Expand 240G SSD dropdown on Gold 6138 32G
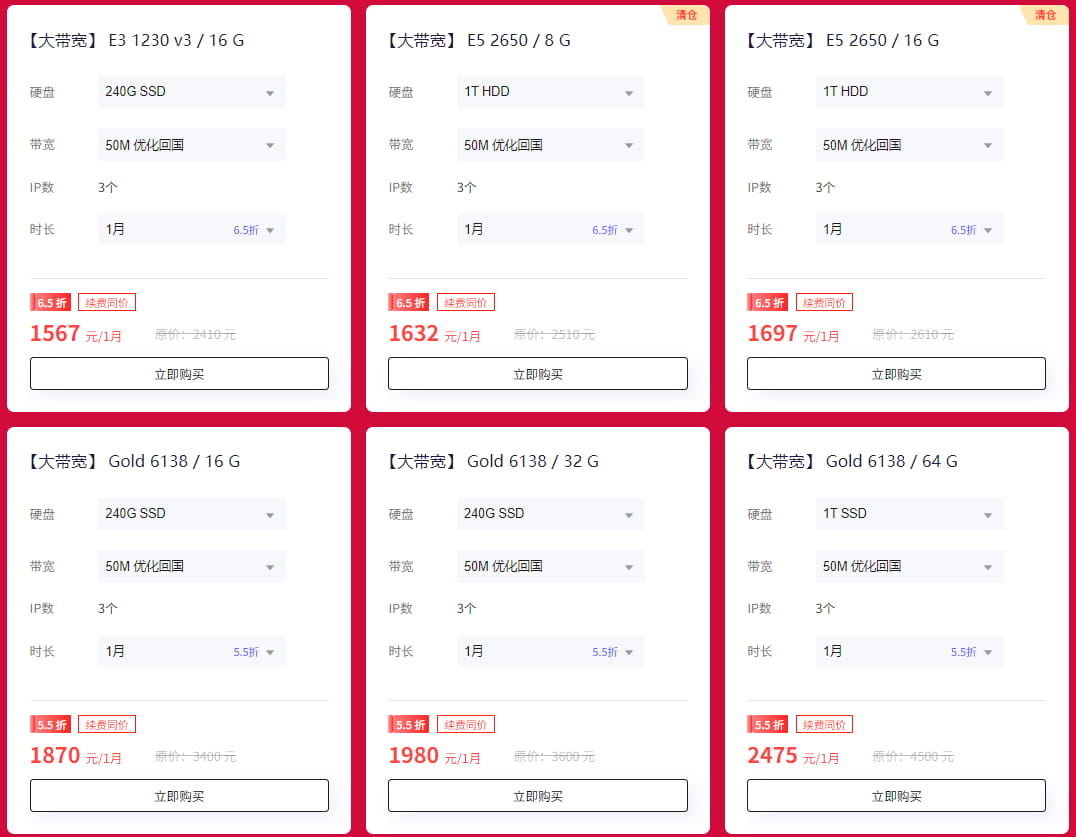 click(x=550, y=514)
